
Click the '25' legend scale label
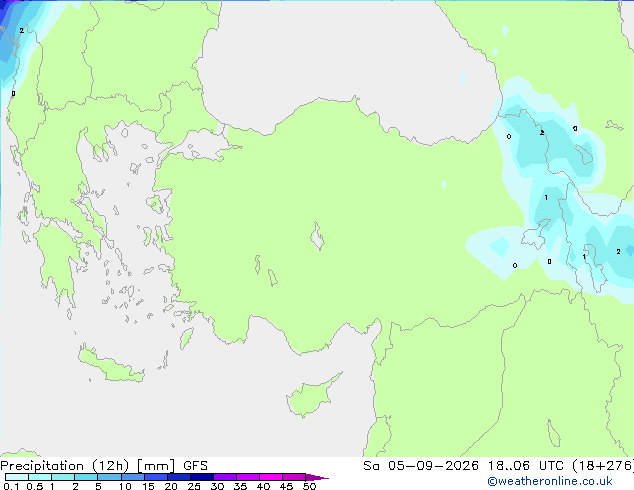(x=194, y=486)
